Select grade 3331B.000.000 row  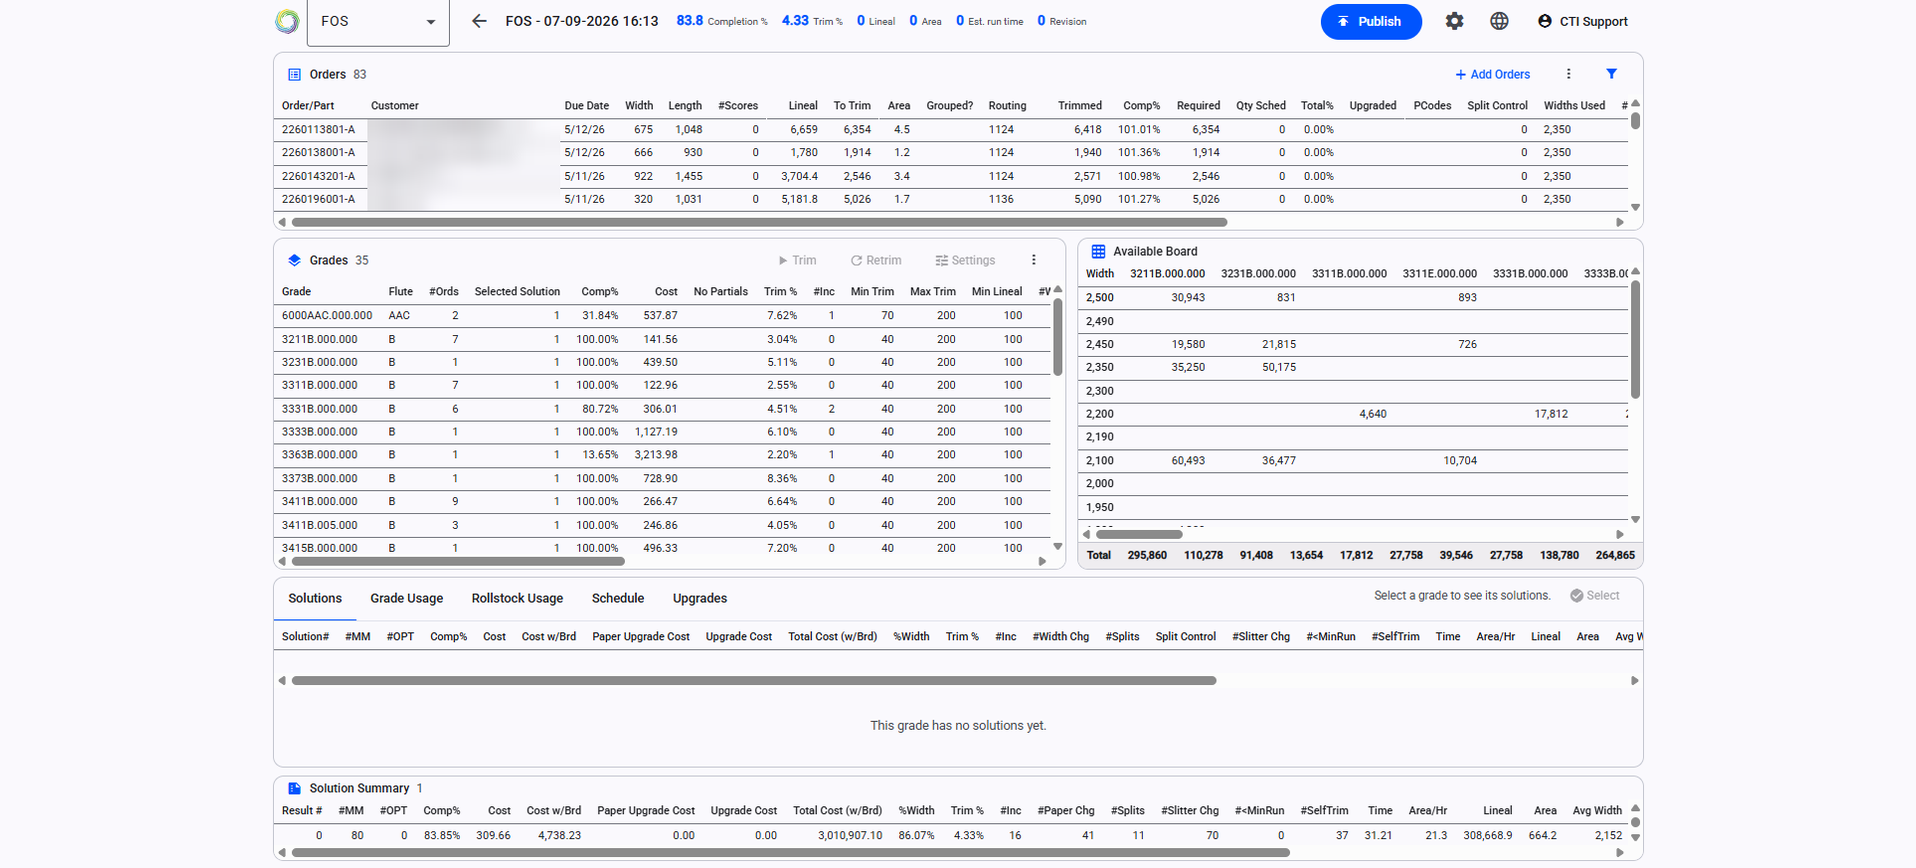tap(662, 408)
